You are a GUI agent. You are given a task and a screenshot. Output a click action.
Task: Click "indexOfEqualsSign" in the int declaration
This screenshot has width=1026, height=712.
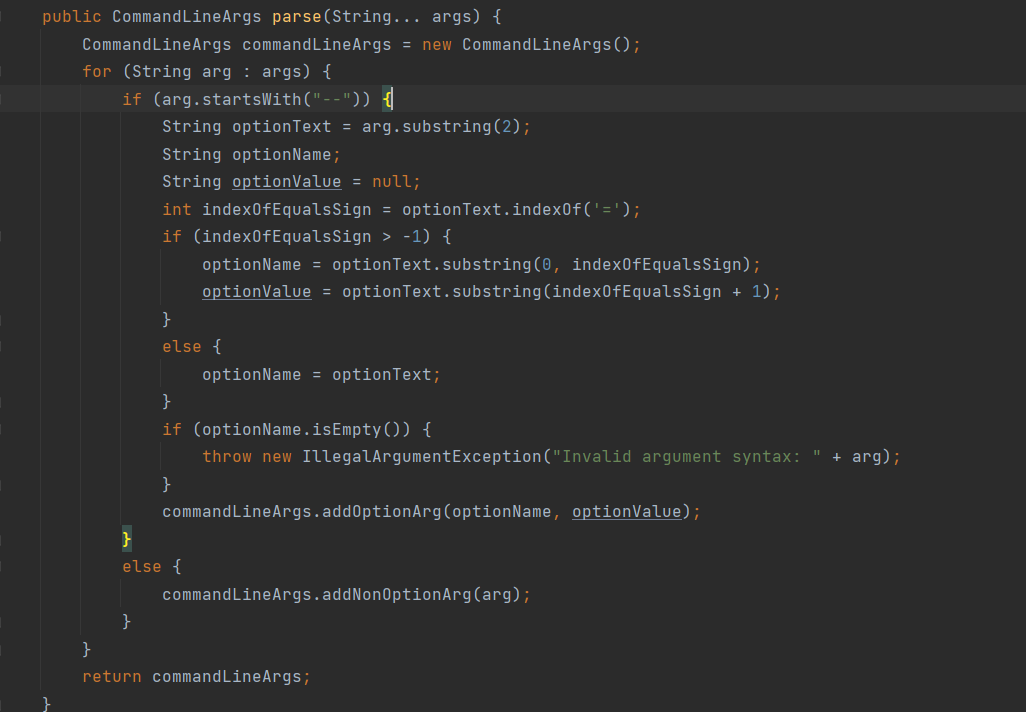(287, 209)
